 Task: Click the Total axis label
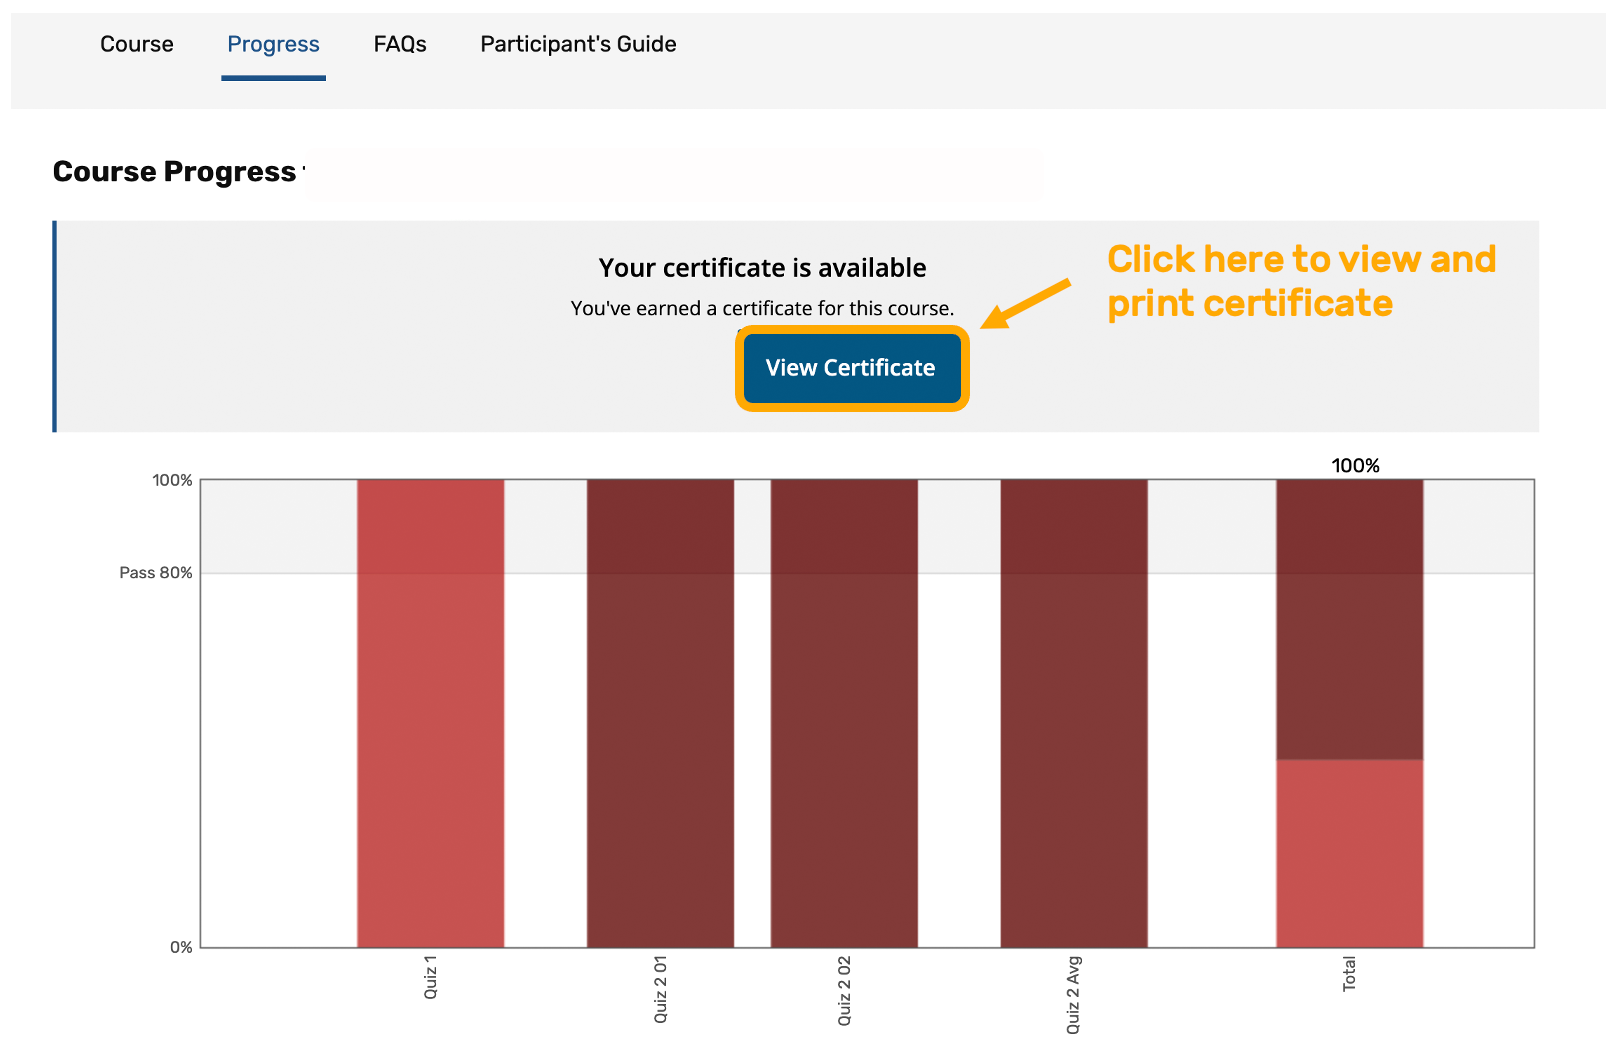click(1349, 974)
